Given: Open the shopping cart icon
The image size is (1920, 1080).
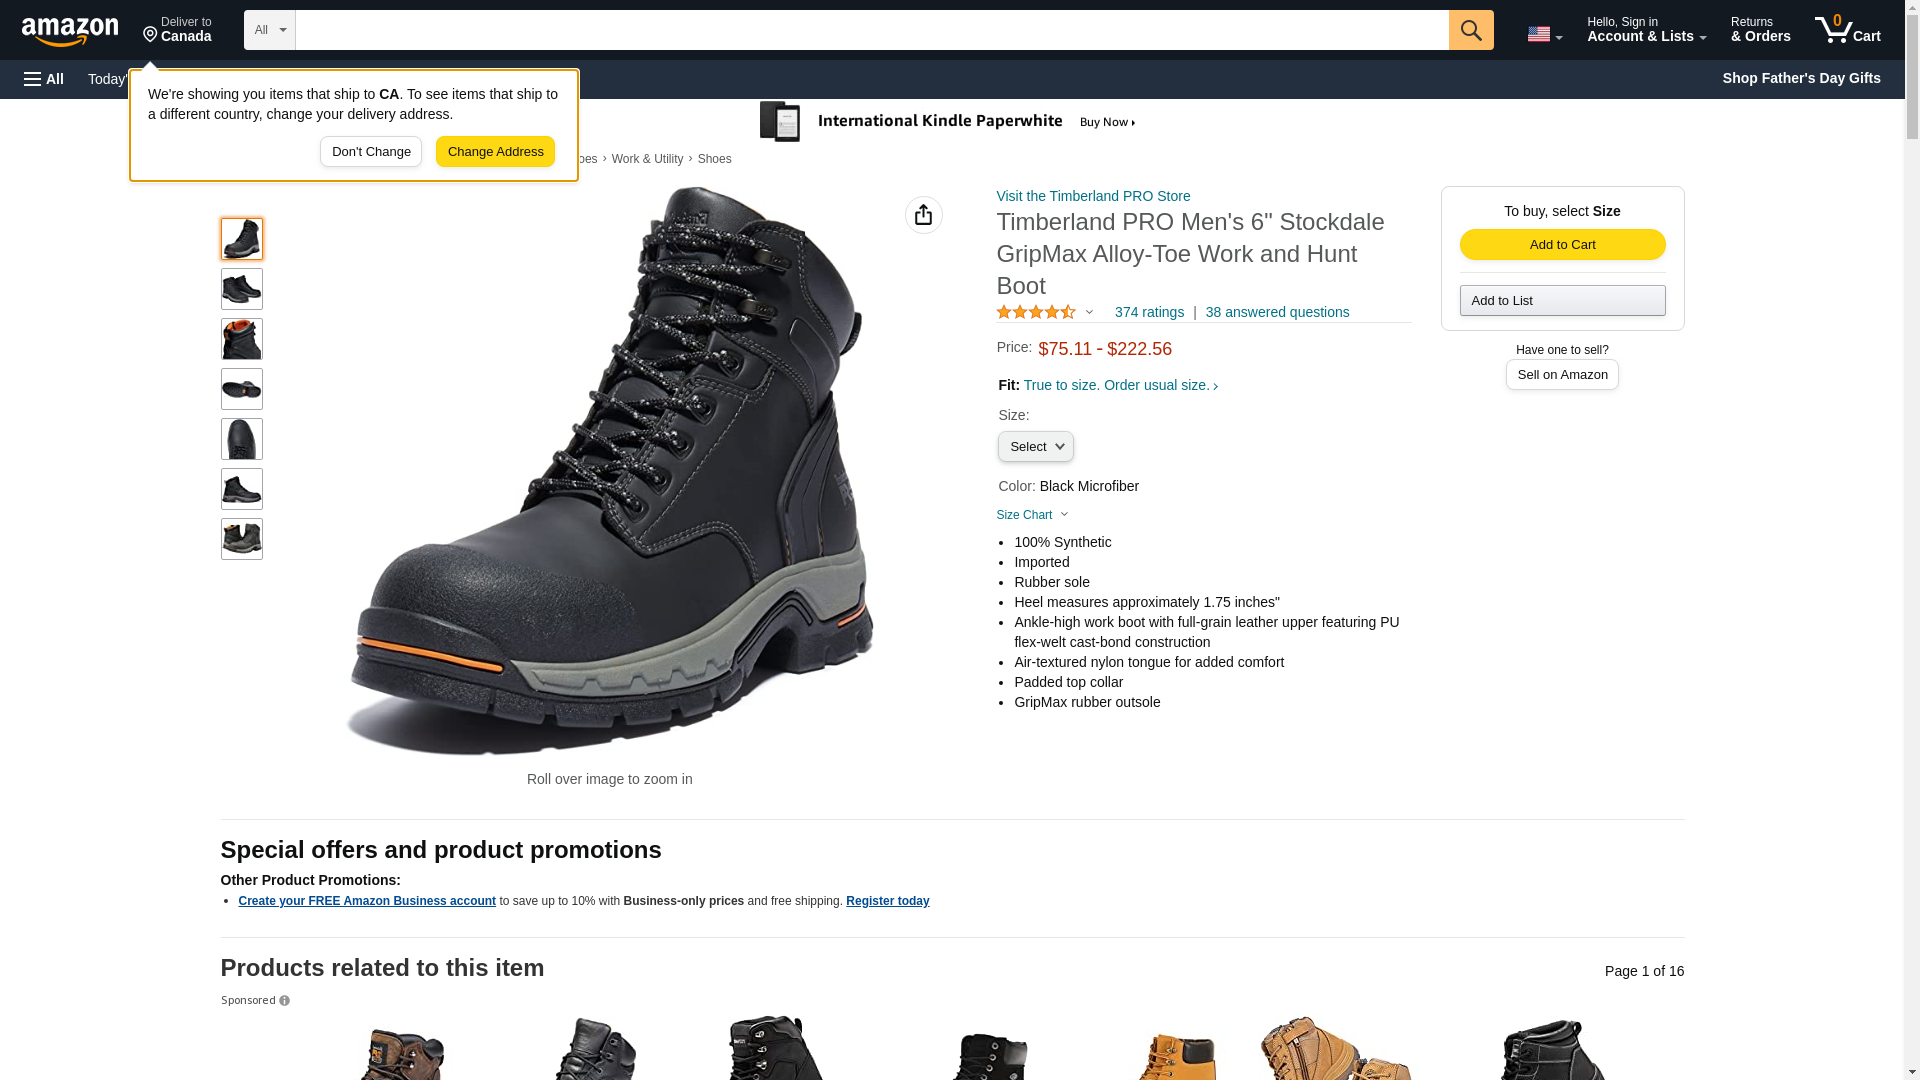Looking at the screenshot, I should pyautogui.click(x=1847, y=29).
